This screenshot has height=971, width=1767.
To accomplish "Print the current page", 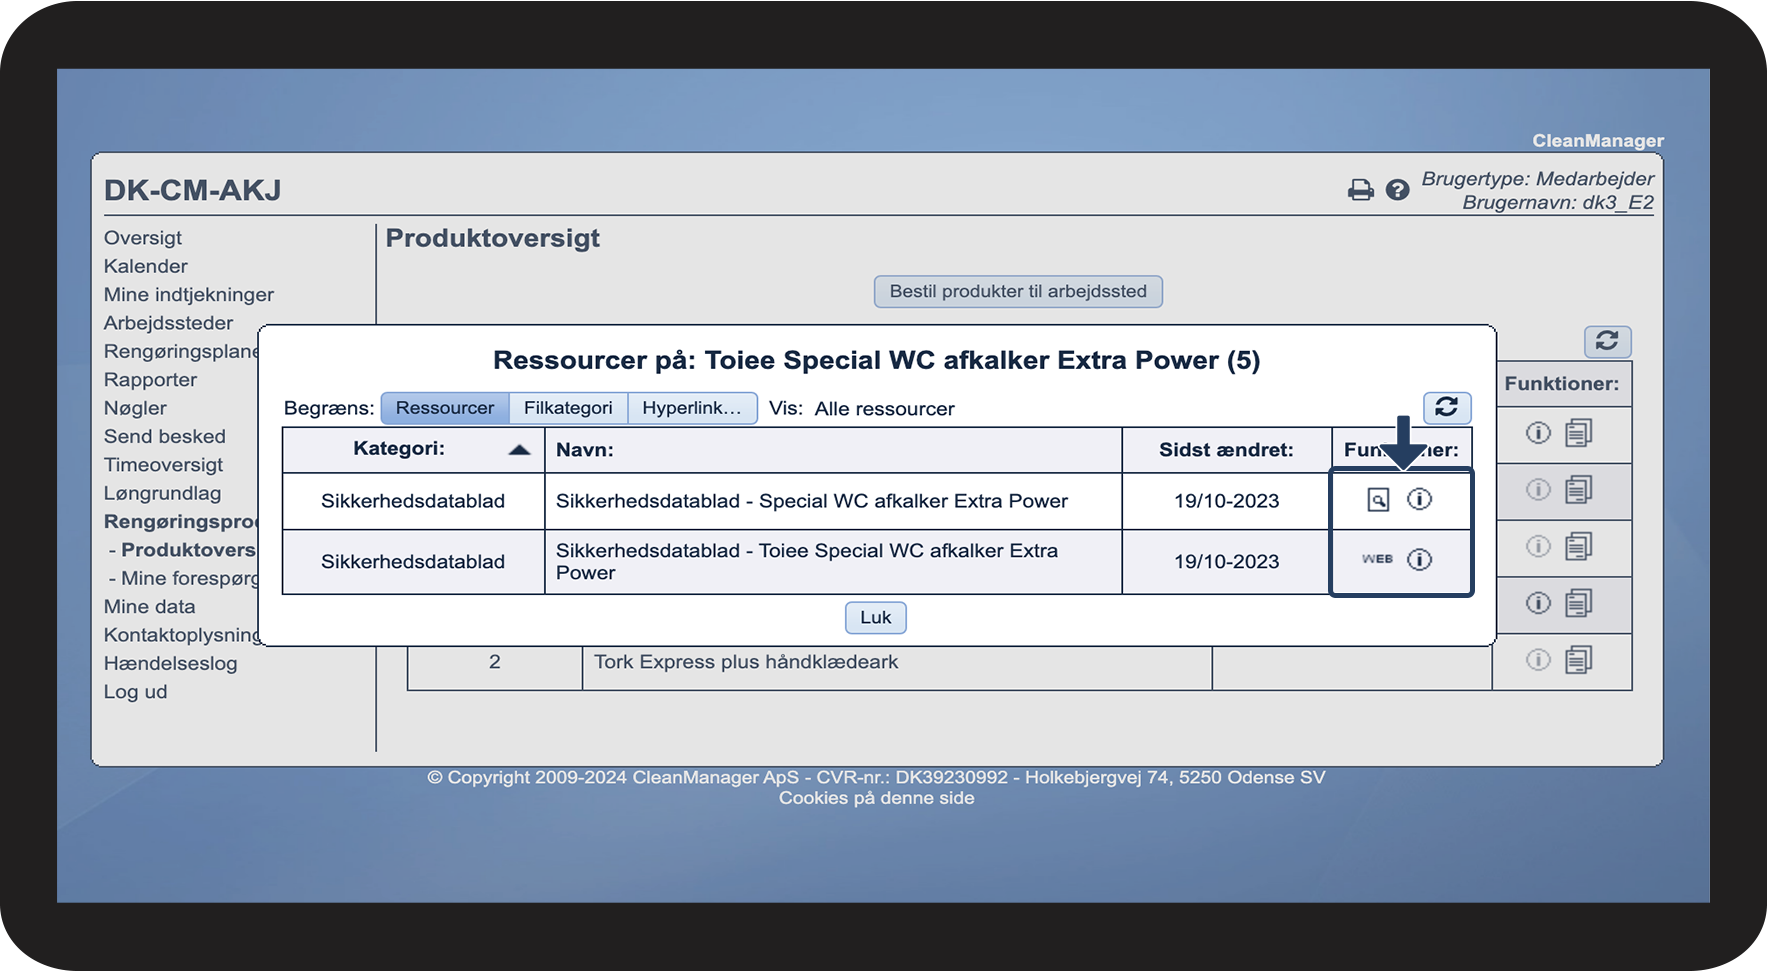I will coord(1361,190).
